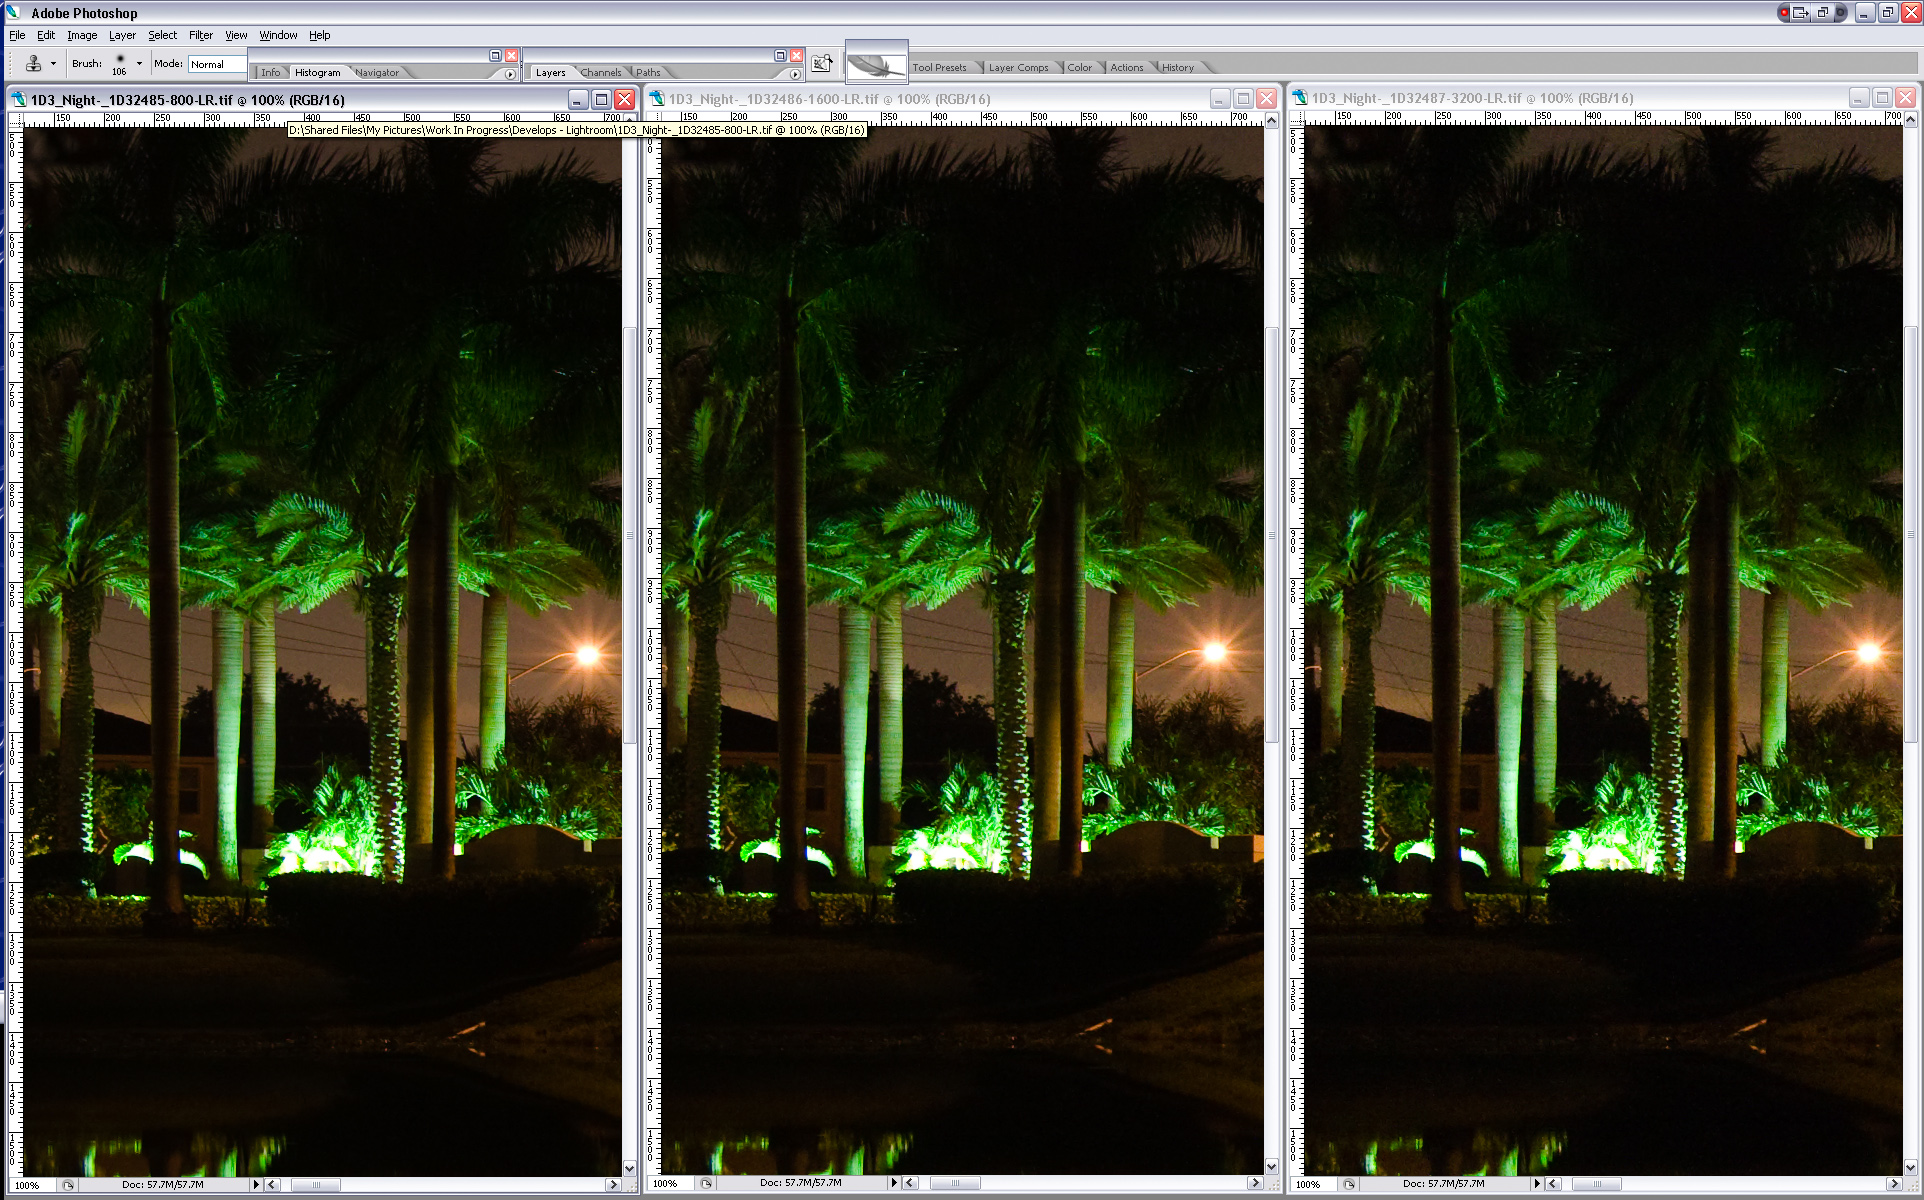The image size is (1924, 1200).
Task: Open the Image menu
Action: (82, 35)
